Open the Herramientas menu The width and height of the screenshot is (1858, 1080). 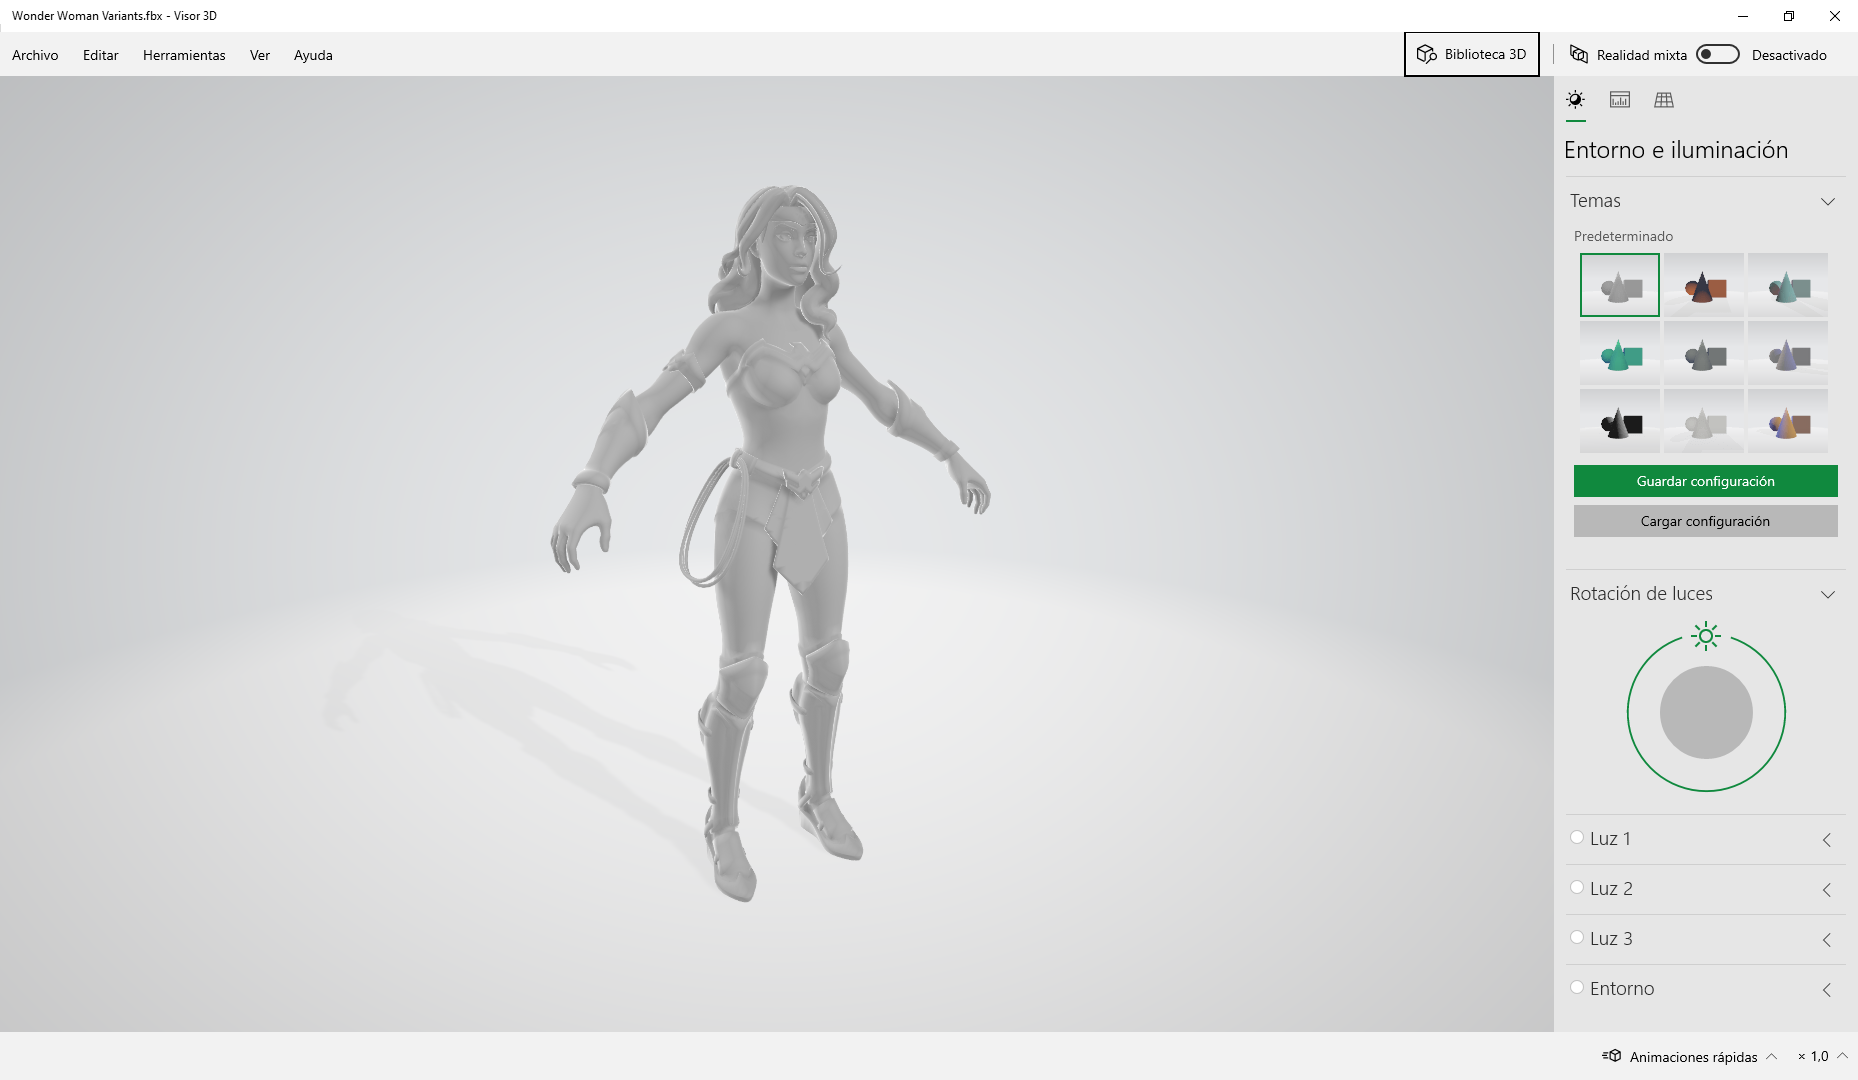pos(184,55)
